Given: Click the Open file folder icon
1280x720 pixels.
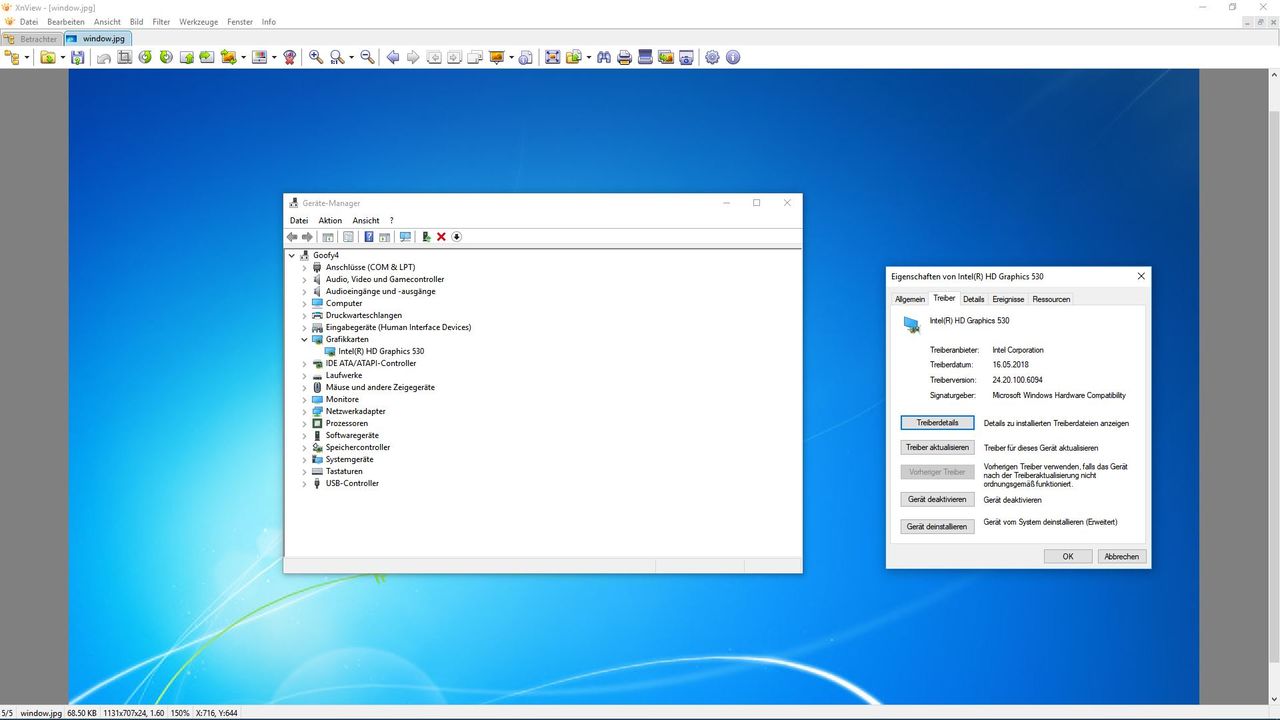Looking at the screenshot, I should 47,57.
